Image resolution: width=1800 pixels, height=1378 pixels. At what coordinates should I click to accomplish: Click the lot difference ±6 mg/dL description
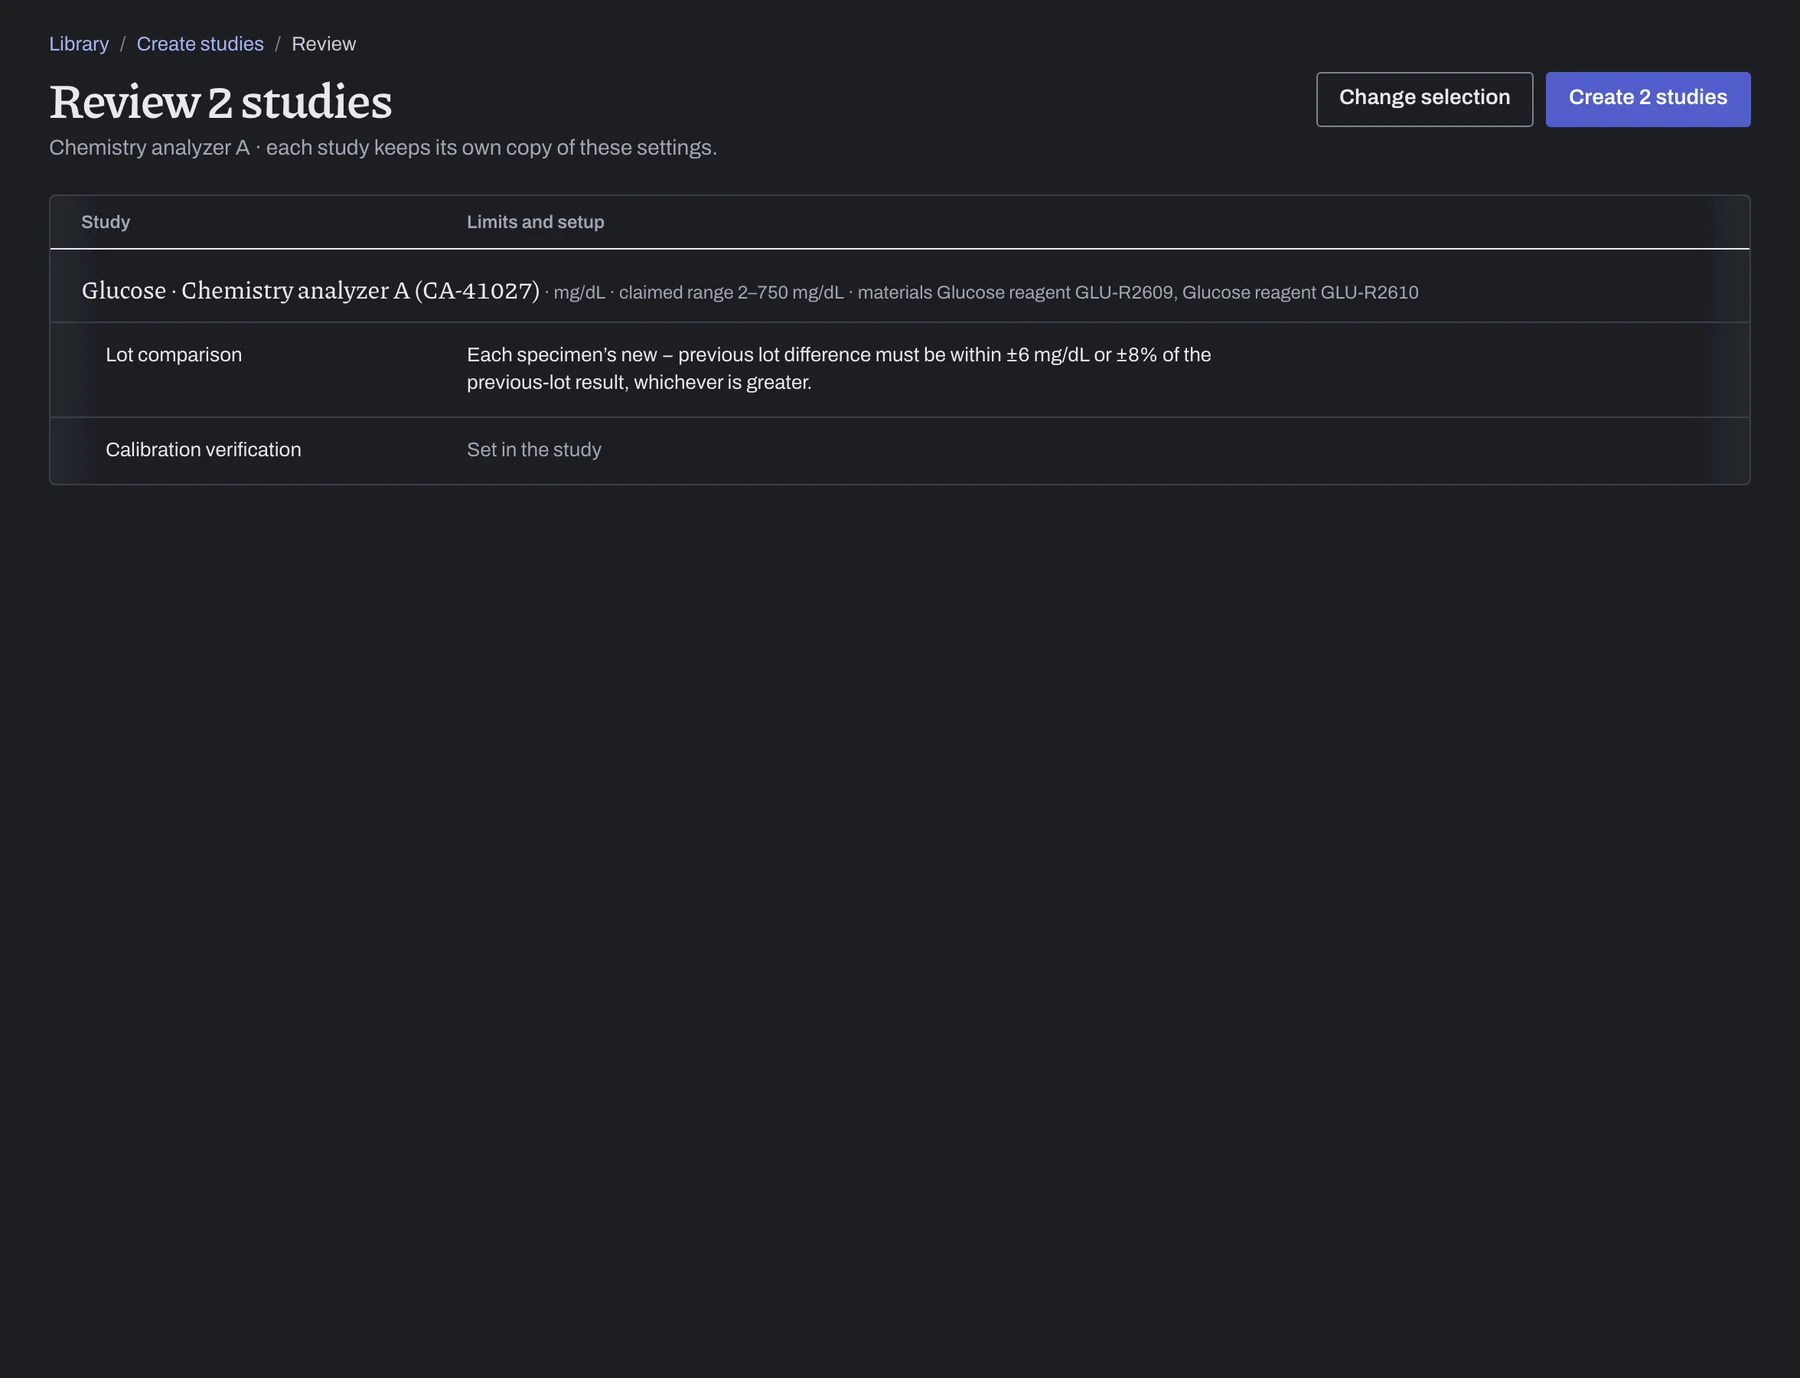[x=839, y=369]
